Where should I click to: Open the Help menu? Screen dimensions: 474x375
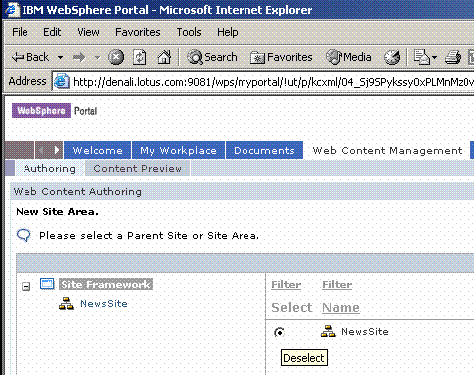tap(228, 32)
